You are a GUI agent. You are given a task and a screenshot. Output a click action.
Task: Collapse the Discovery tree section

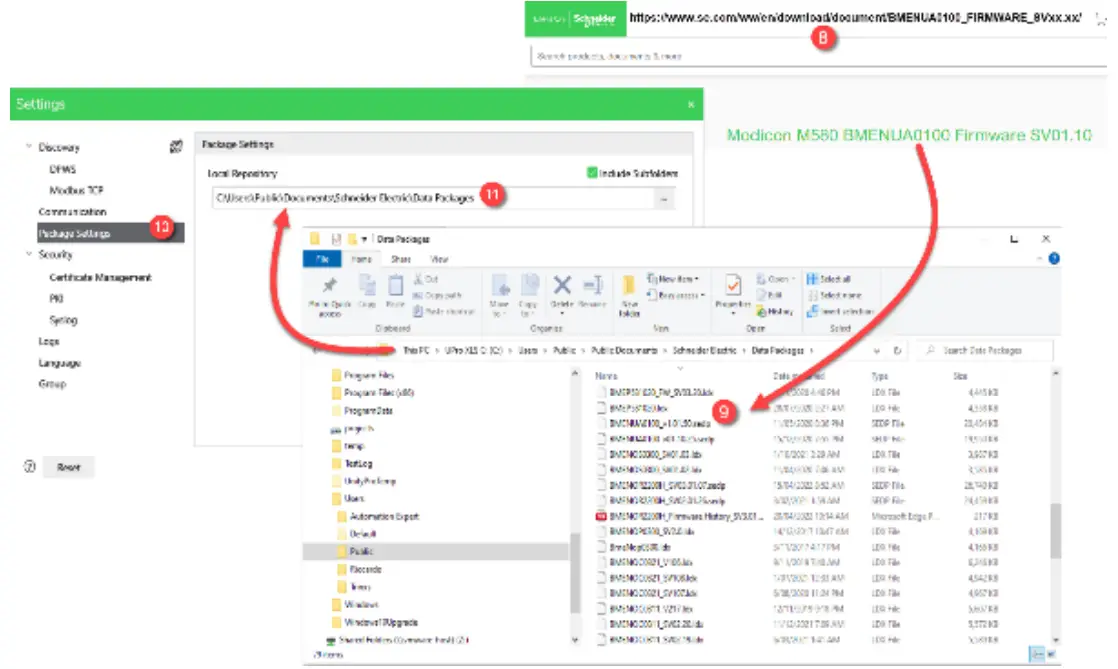pos(29,147)
